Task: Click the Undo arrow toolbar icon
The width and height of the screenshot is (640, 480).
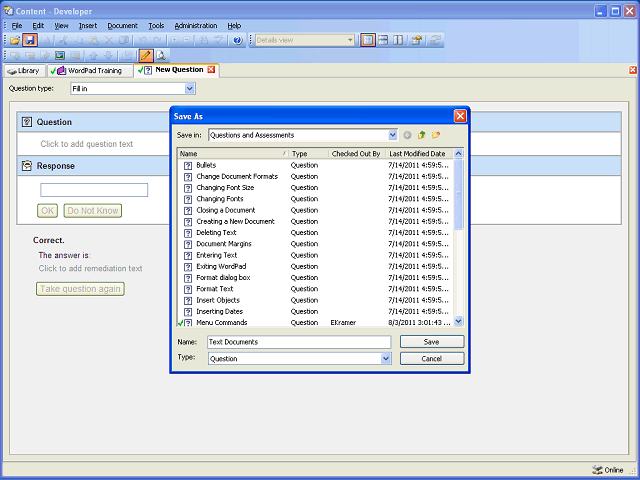Action: tap(142, 40)
